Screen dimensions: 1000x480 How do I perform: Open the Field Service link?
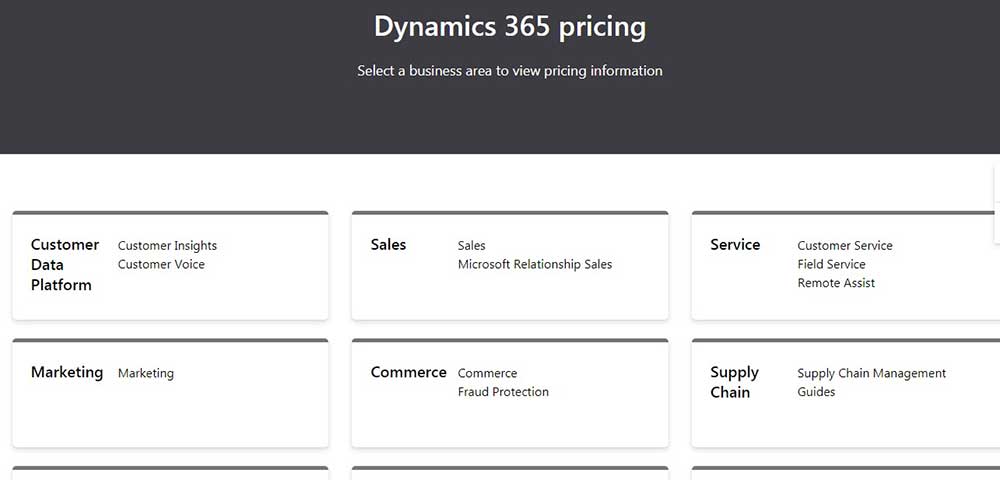831,264
